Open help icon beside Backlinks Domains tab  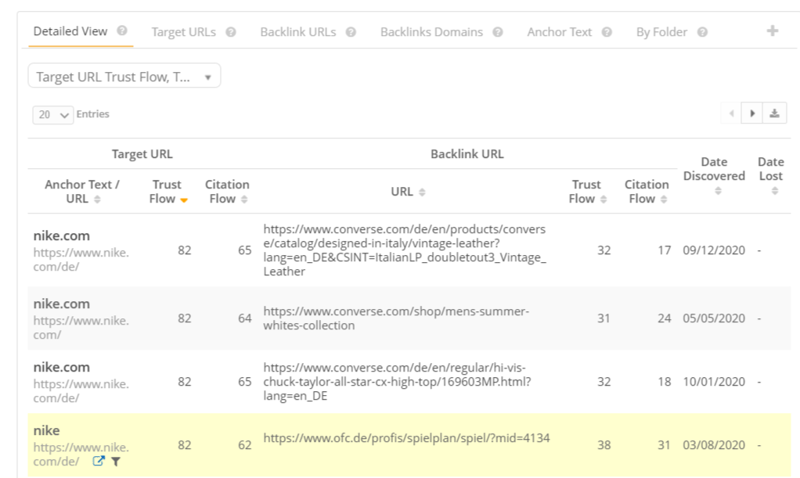(x=497, y=32)
